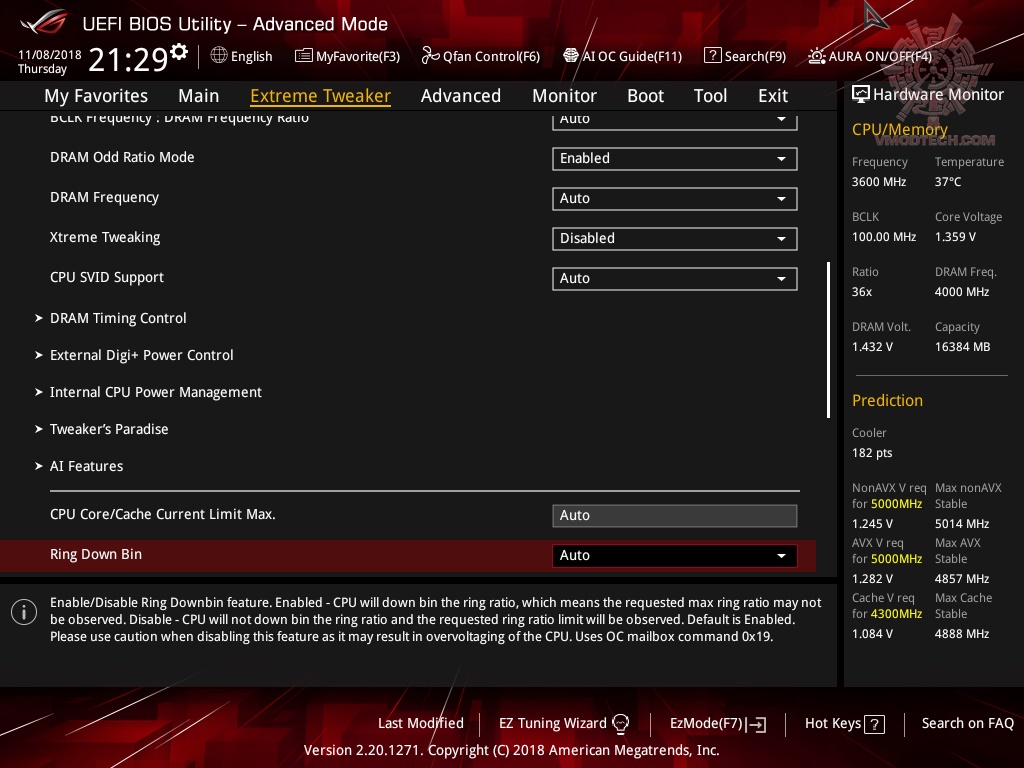Click the Hot Keys question mark icon
Image resolution: width=1024 pixels, height=768 pixels.
(874, 724)
